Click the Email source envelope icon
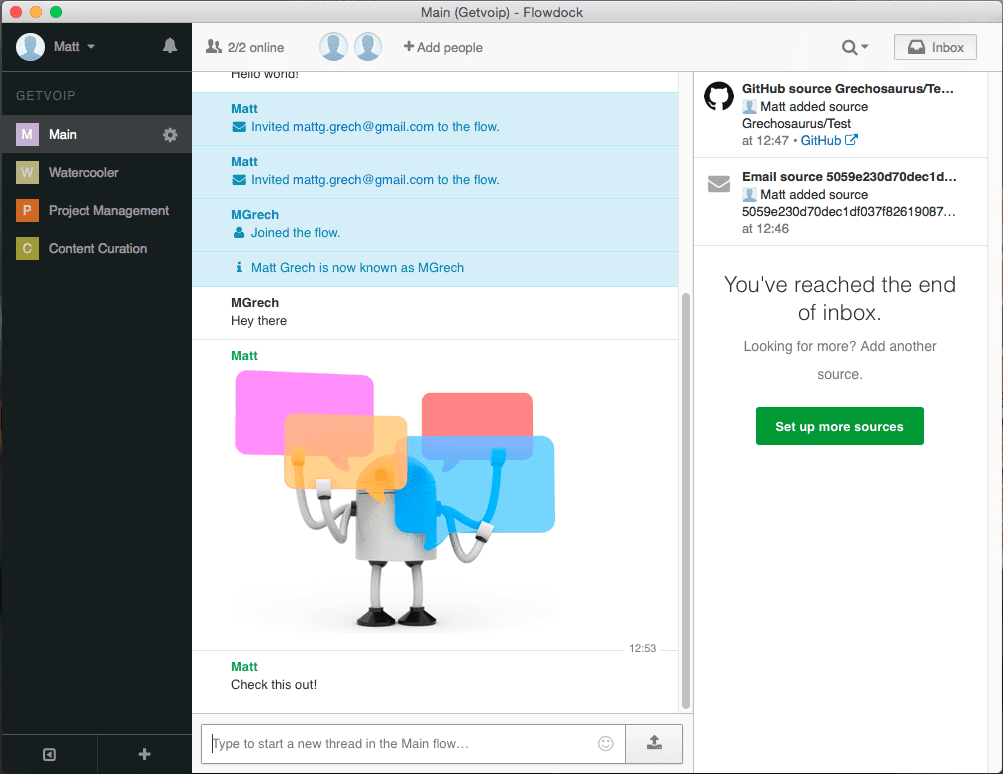 (718, 184)
